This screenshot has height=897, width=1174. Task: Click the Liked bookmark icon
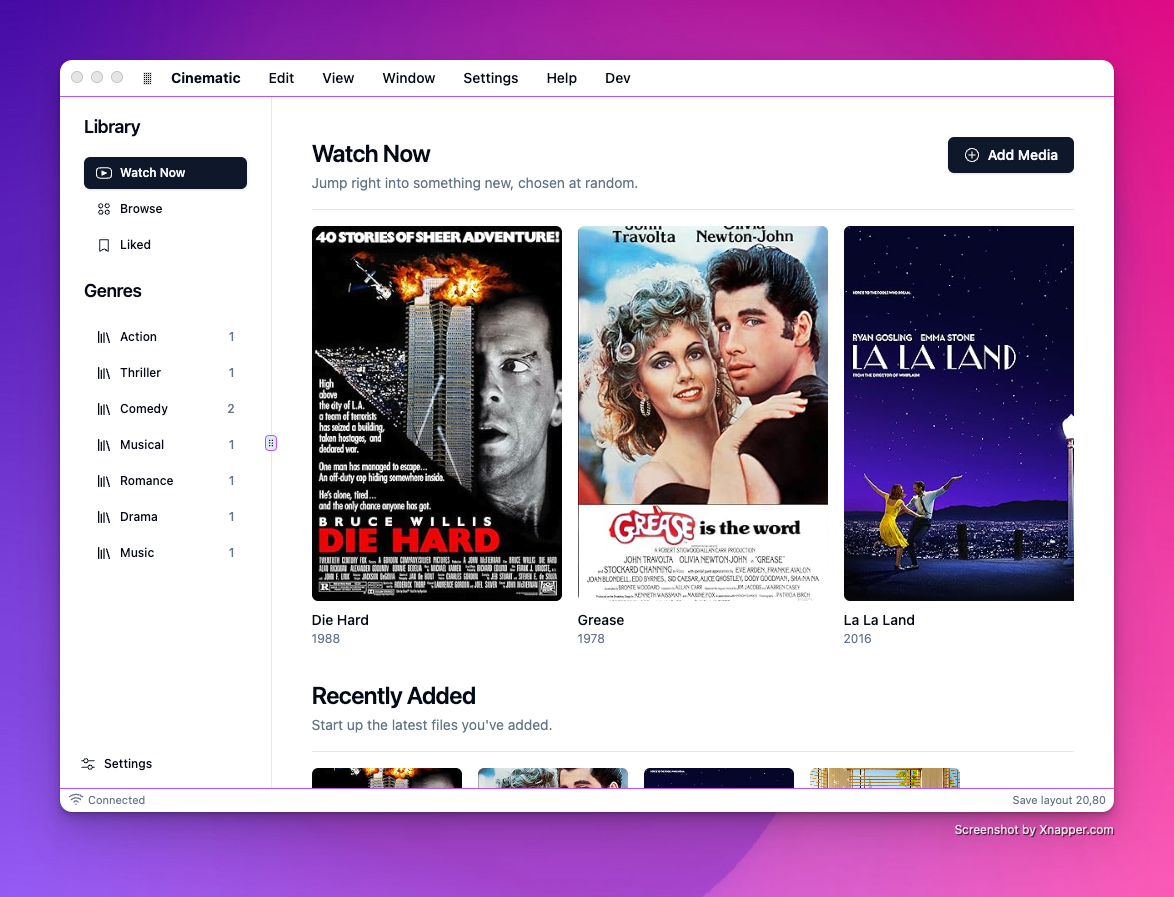104,245
